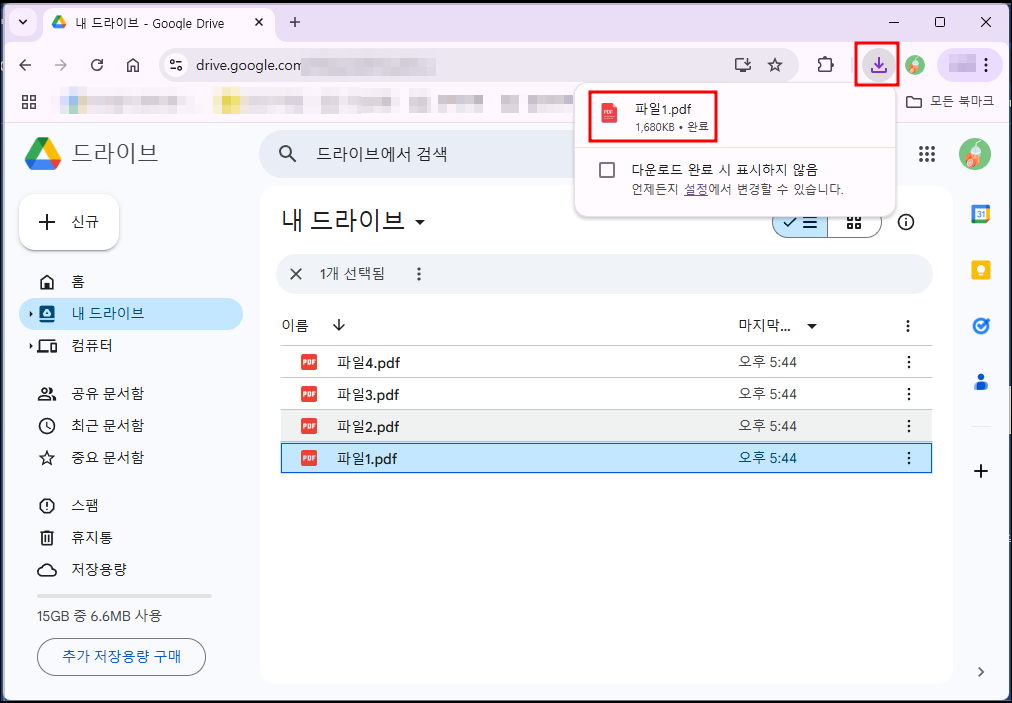
Task: Expand the 컴퓨터 sidebar section
Action: point(30,346)
